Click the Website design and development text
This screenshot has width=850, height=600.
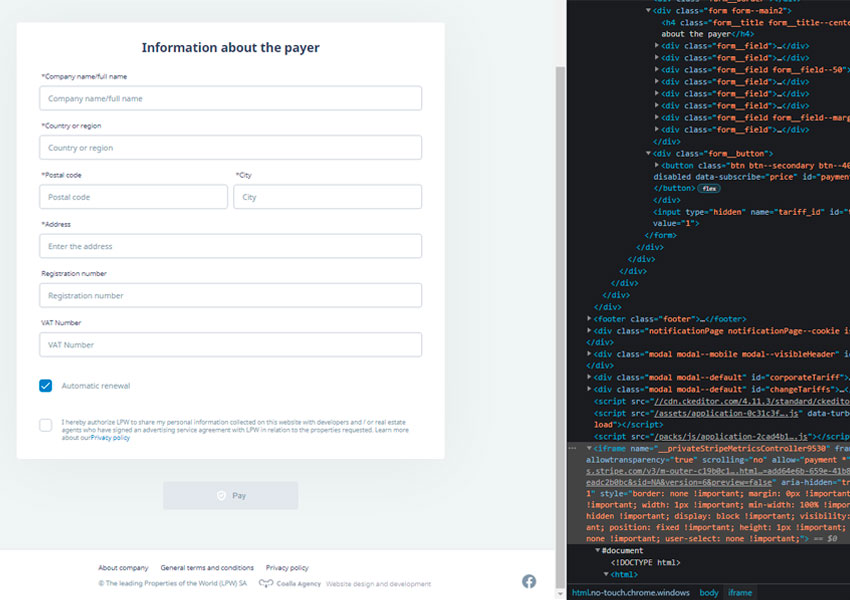pos(378,584)
